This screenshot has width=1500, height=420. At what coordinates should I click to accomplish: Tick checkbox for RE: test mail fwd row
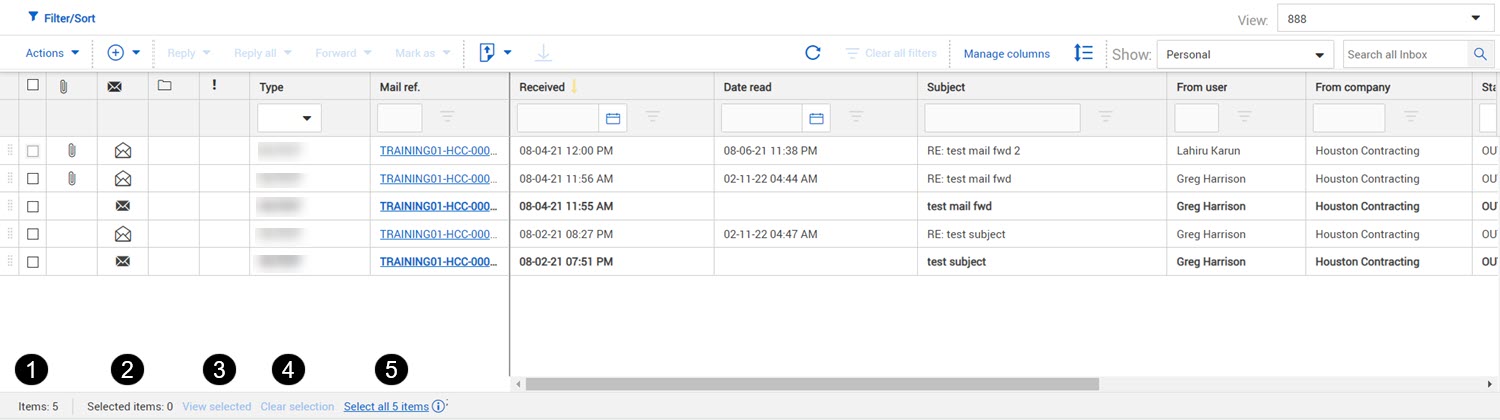(33, 179)
